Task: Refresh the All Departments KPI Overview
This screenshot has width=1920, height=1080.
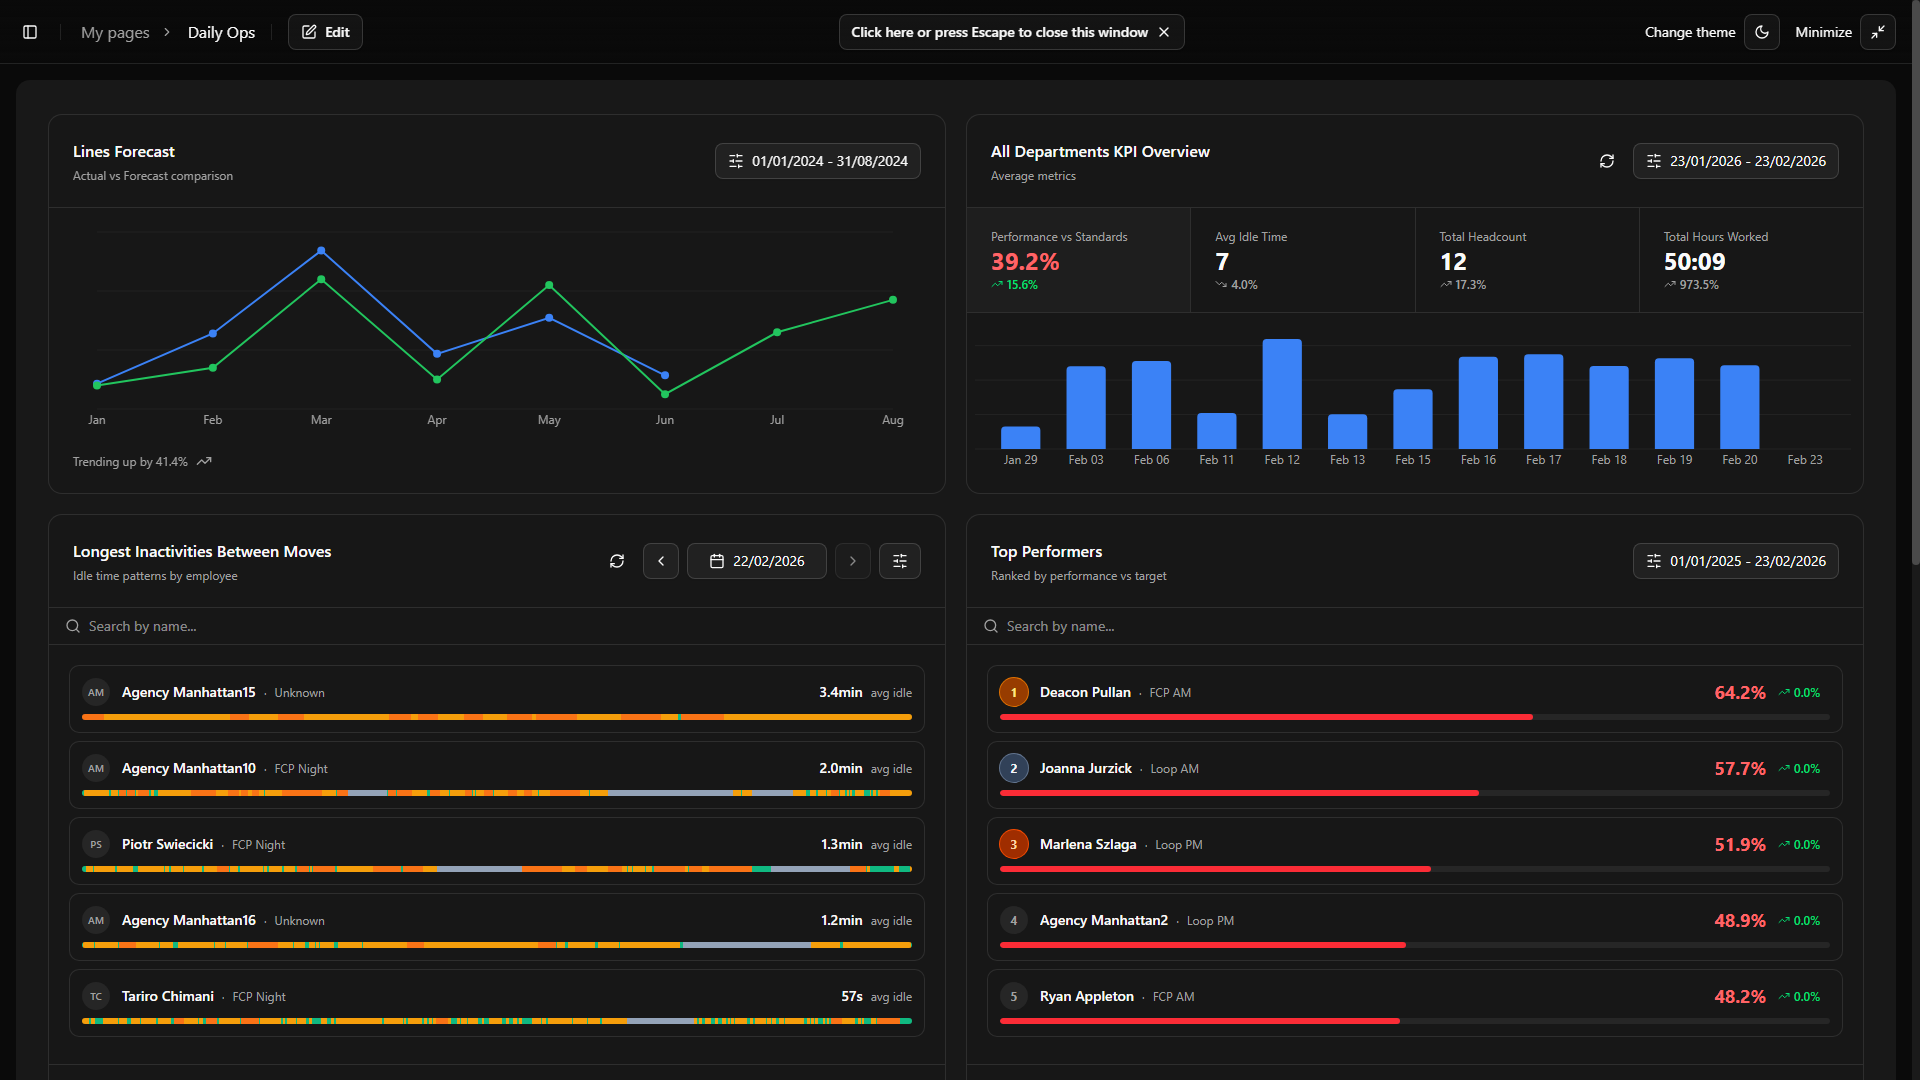Action: pyautogui.click(x=1607, y=161)
